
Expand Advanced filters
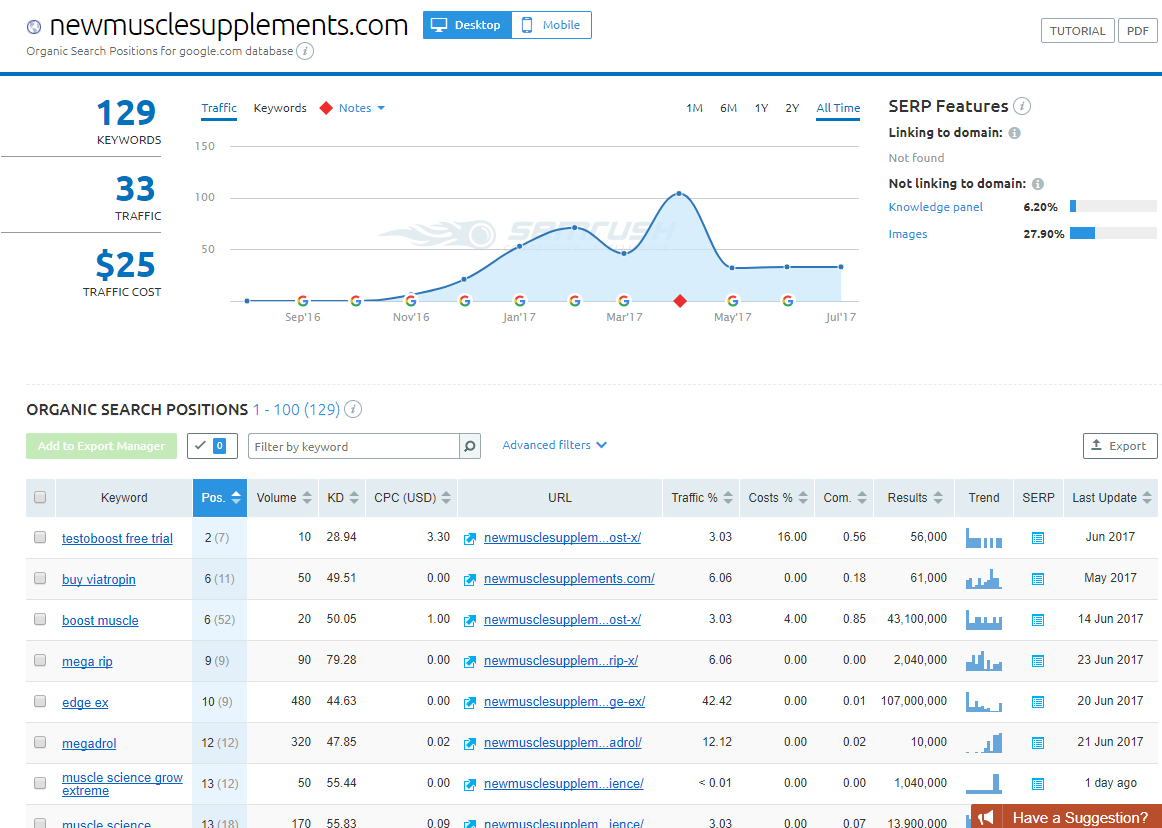554,445
